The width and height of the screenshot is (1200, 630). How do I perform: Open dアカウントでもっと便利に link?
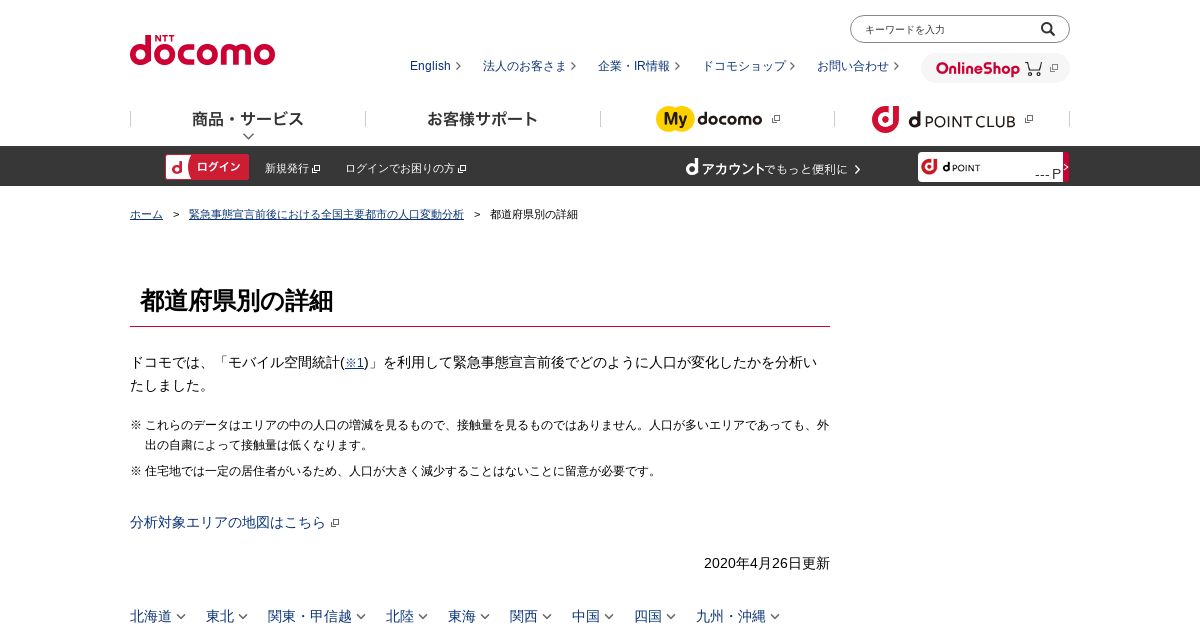(773, 168)
